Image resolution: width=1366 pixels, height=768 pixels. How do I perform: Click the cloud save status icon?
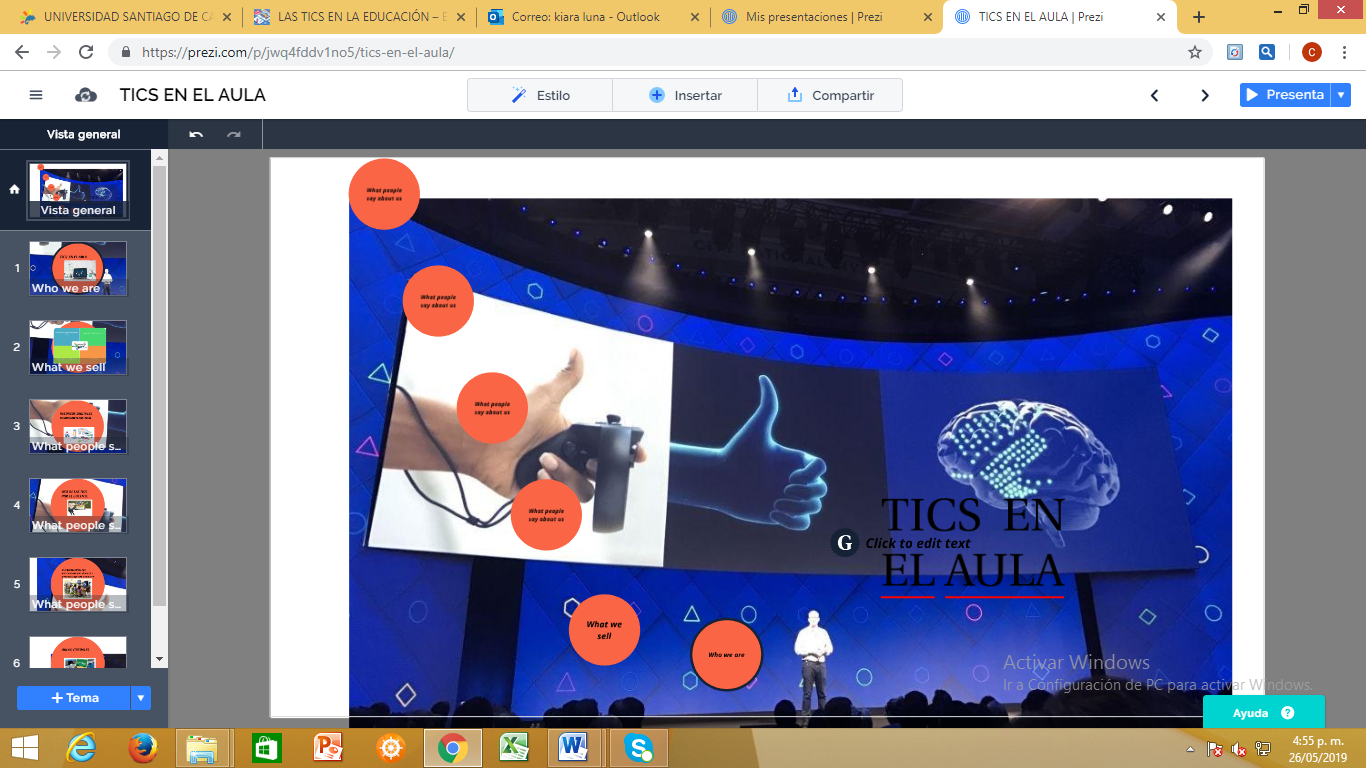(x=86, y=95)
